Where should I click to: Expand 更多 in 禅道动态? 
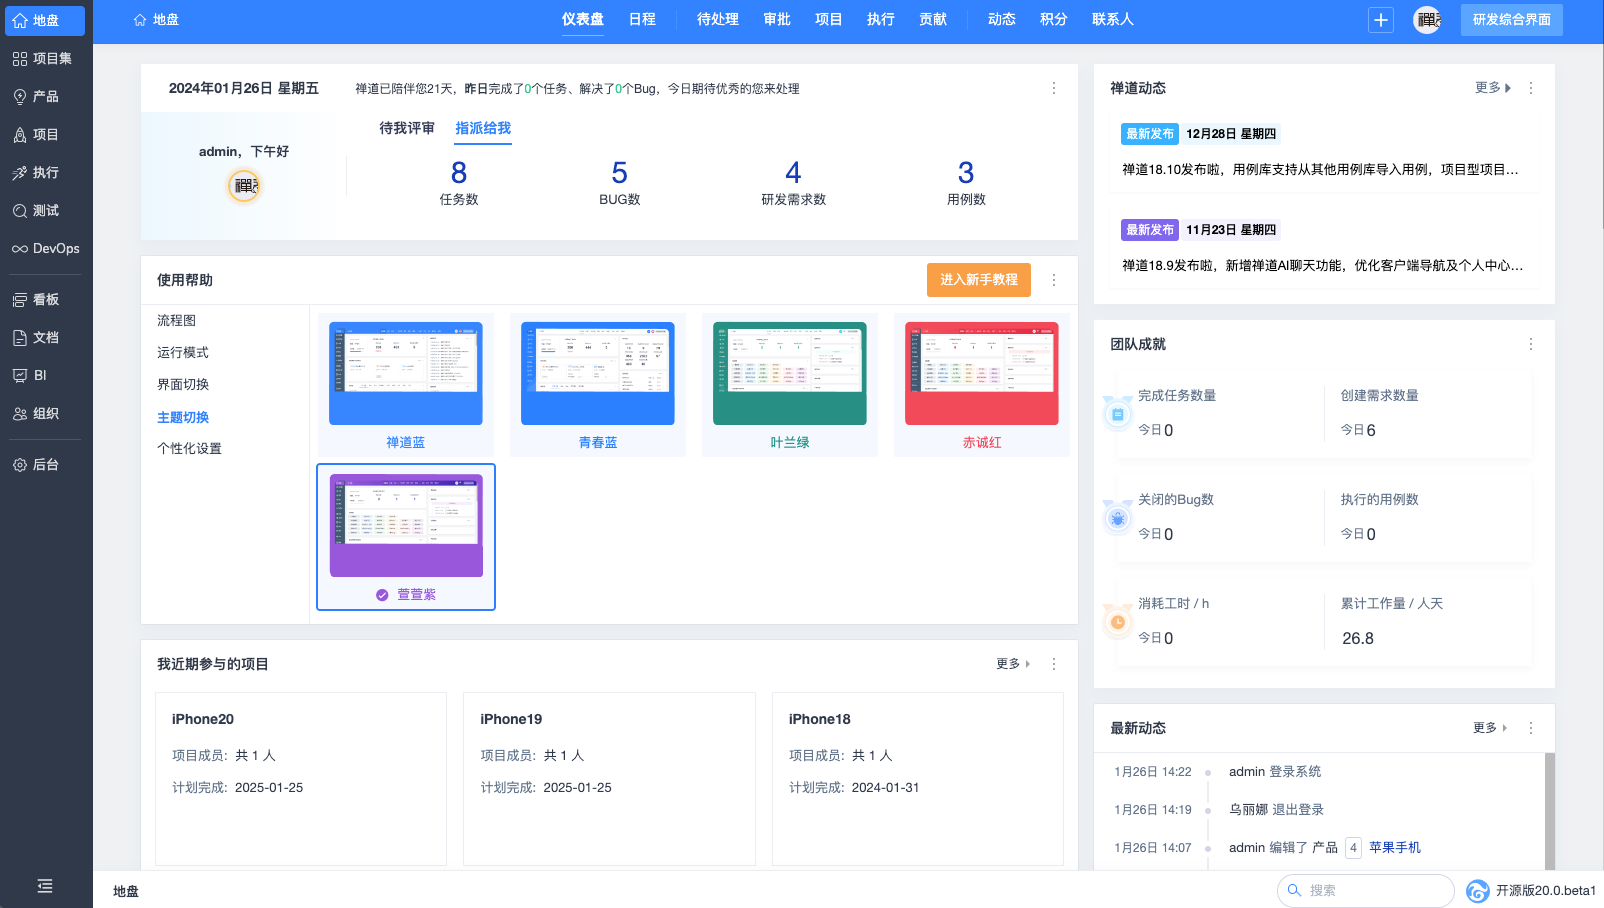pyautogui.click(x=1493, y=88)
